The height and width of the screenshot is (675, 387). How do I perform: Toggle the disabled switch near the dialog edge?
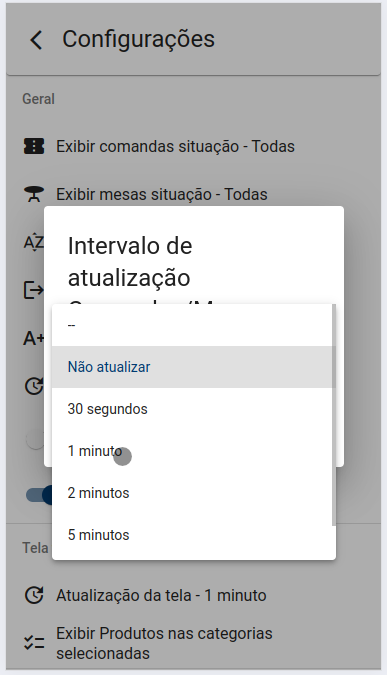point(35,440)
